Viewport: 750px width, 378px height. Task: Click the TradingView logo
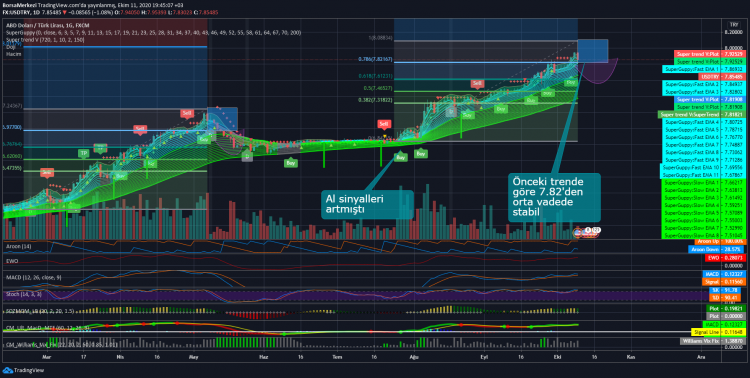point(23,370)
